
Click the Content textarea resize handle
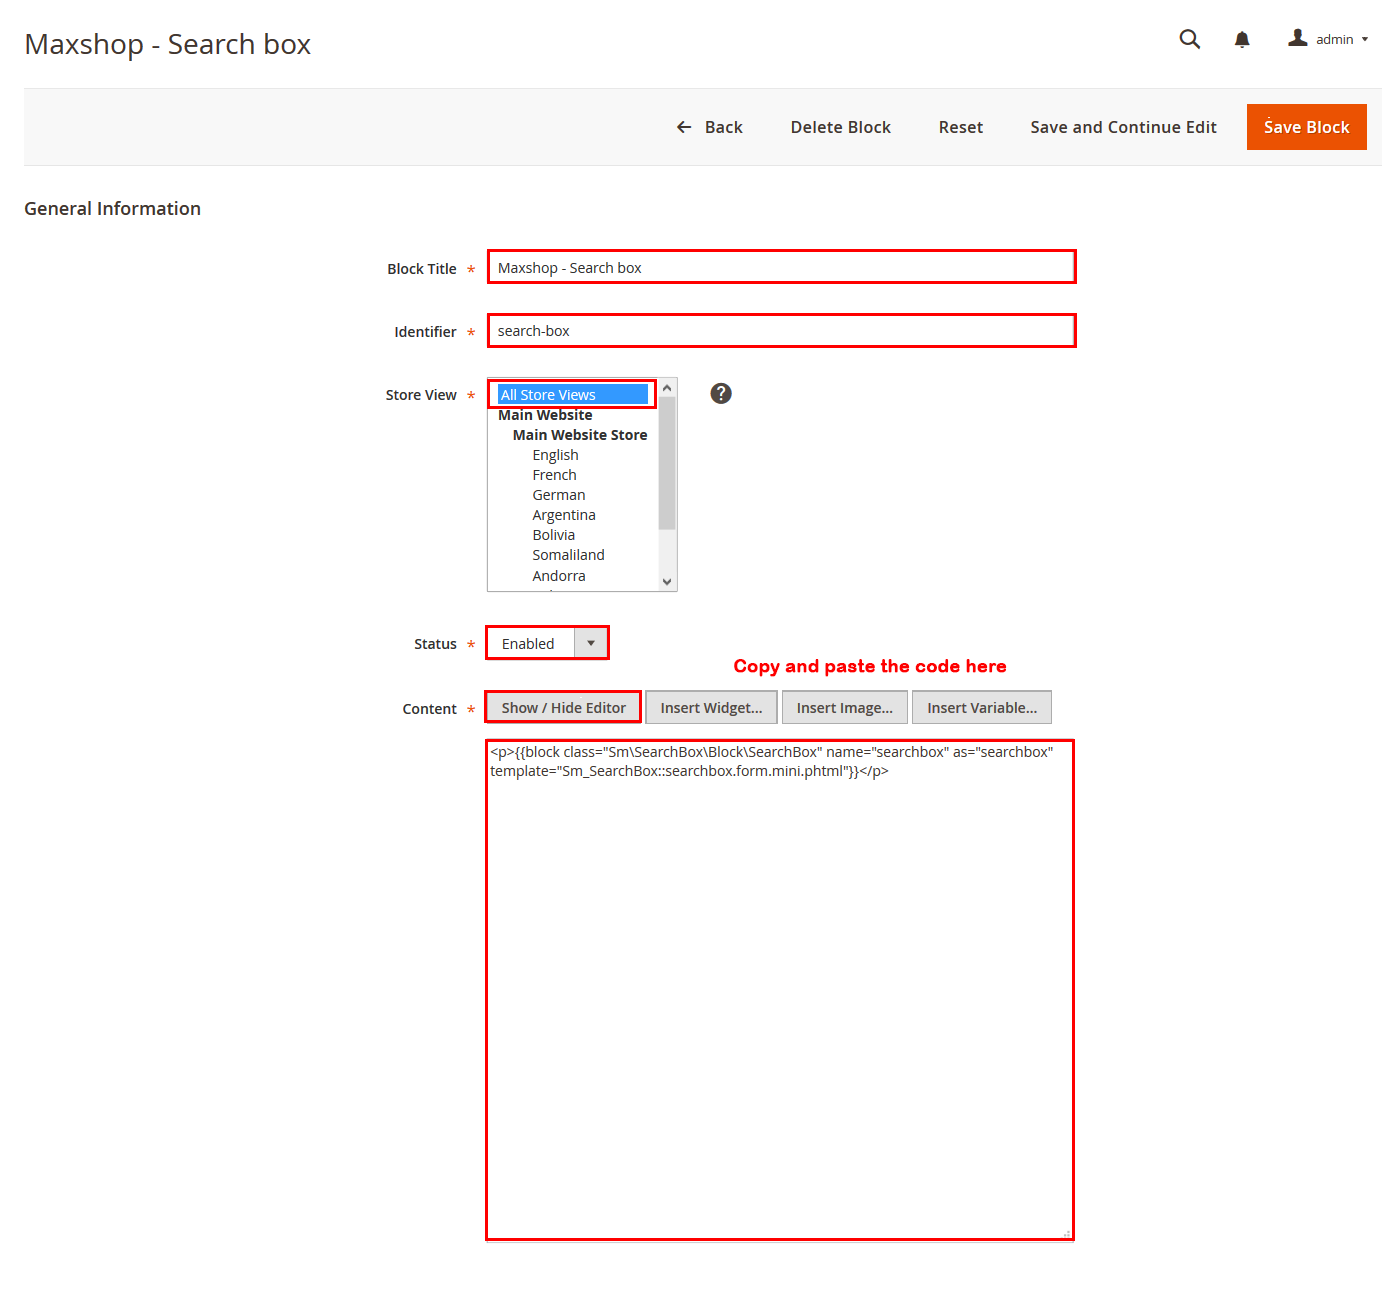(x=1067, y=1233)
